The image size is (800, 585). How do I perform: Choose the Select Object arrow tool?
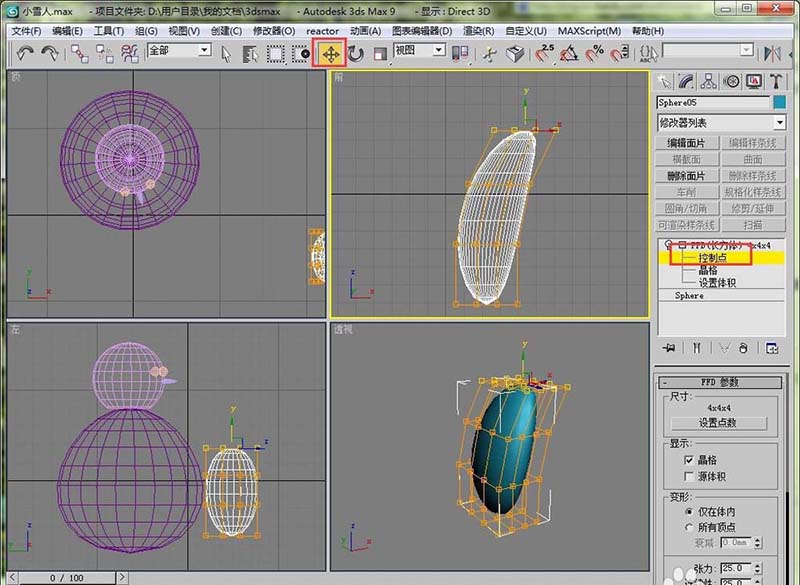click(x=226, y=54)
